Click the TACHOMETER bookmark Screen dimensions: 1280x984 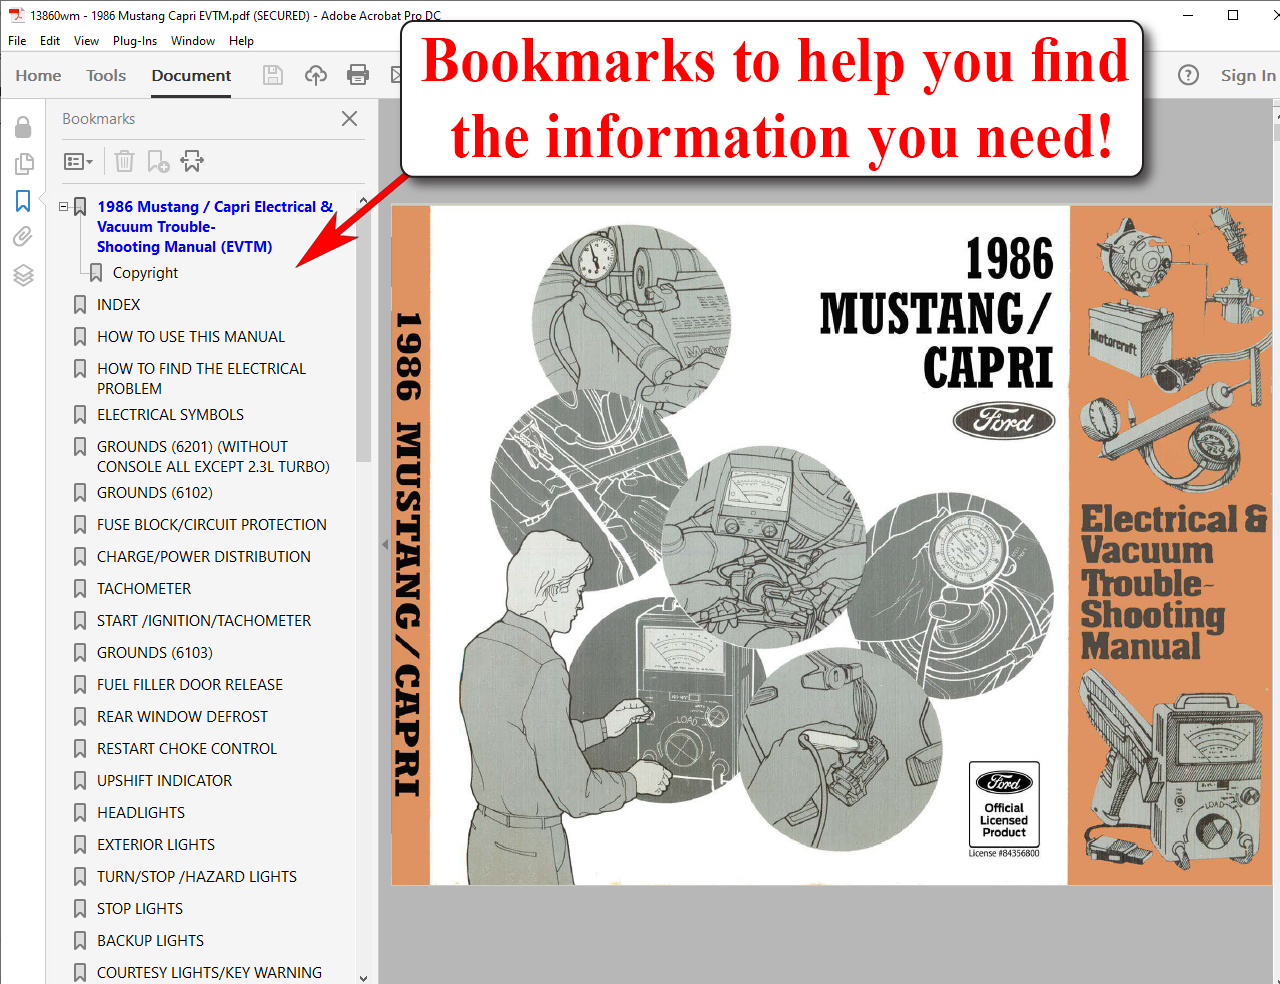point(144,589)
